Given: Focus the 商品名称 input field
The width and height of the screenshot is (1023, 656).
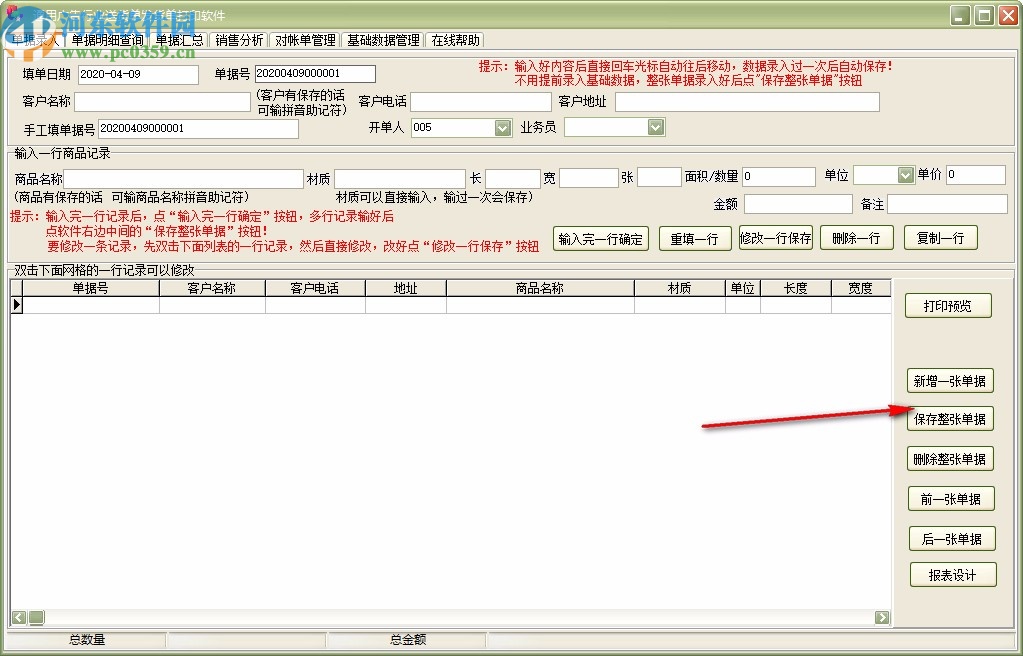Looking at the screenshot, I should [x=183, y=179].
